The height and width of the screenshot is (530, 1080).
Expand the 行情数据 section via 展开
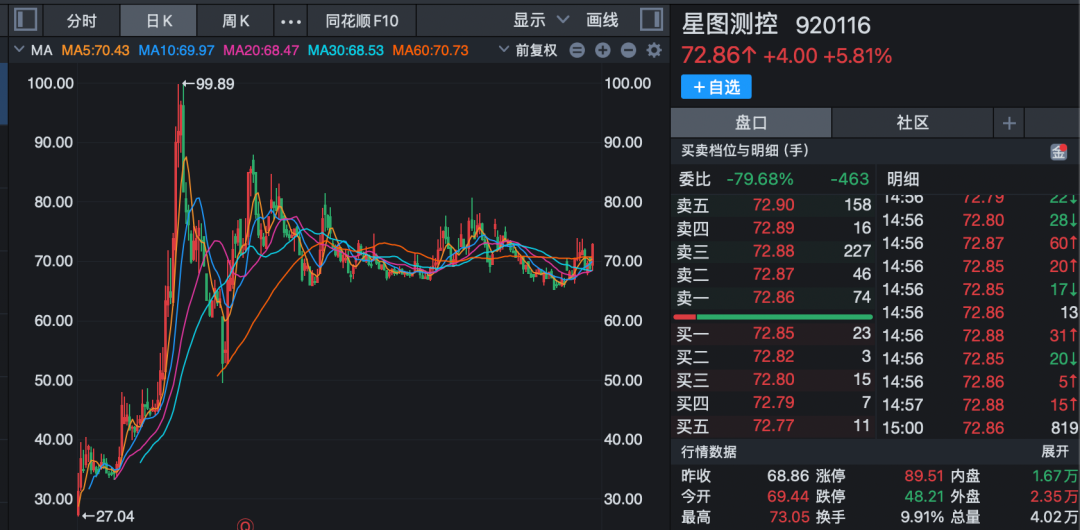tap(1055, 452)
